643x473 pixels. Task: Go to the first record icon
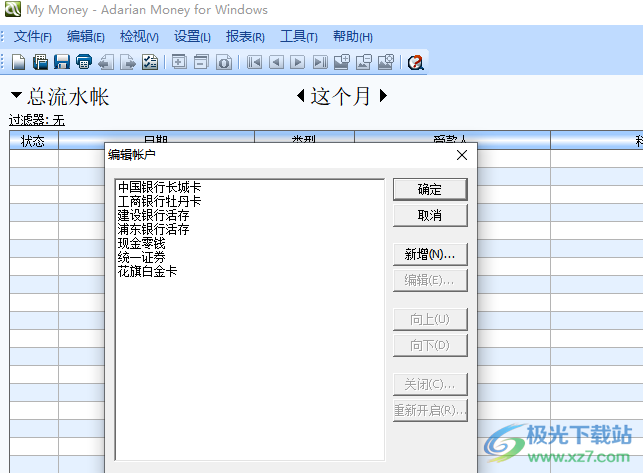click(x=254, y=62)
